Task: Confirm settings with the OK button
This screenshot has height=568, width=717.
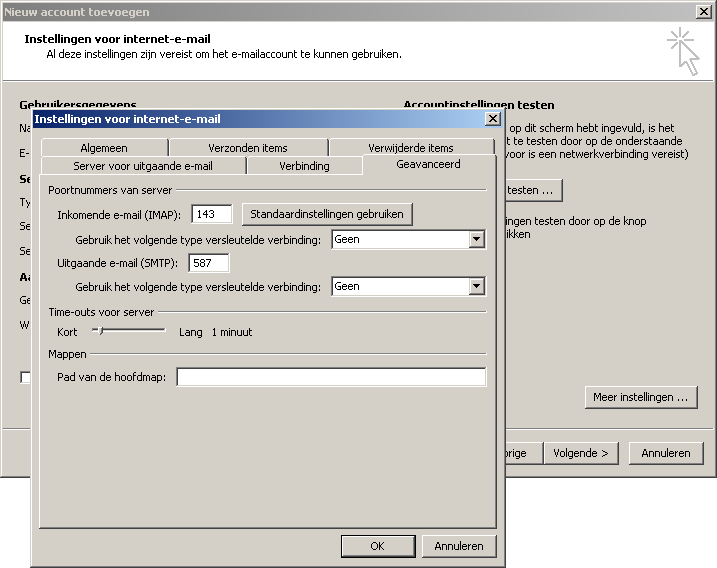Action: [377, 546]
